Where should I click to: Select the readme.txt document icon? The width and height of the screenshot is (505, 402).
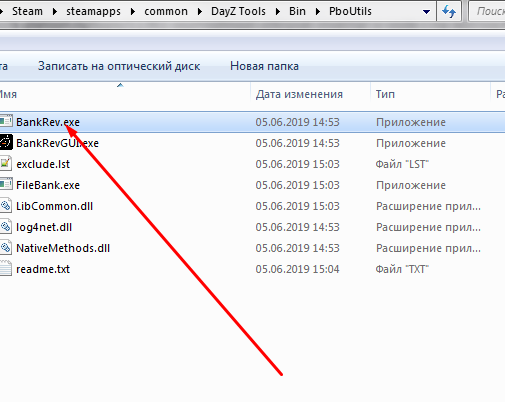pyautogui.click(x=6, y=269)
